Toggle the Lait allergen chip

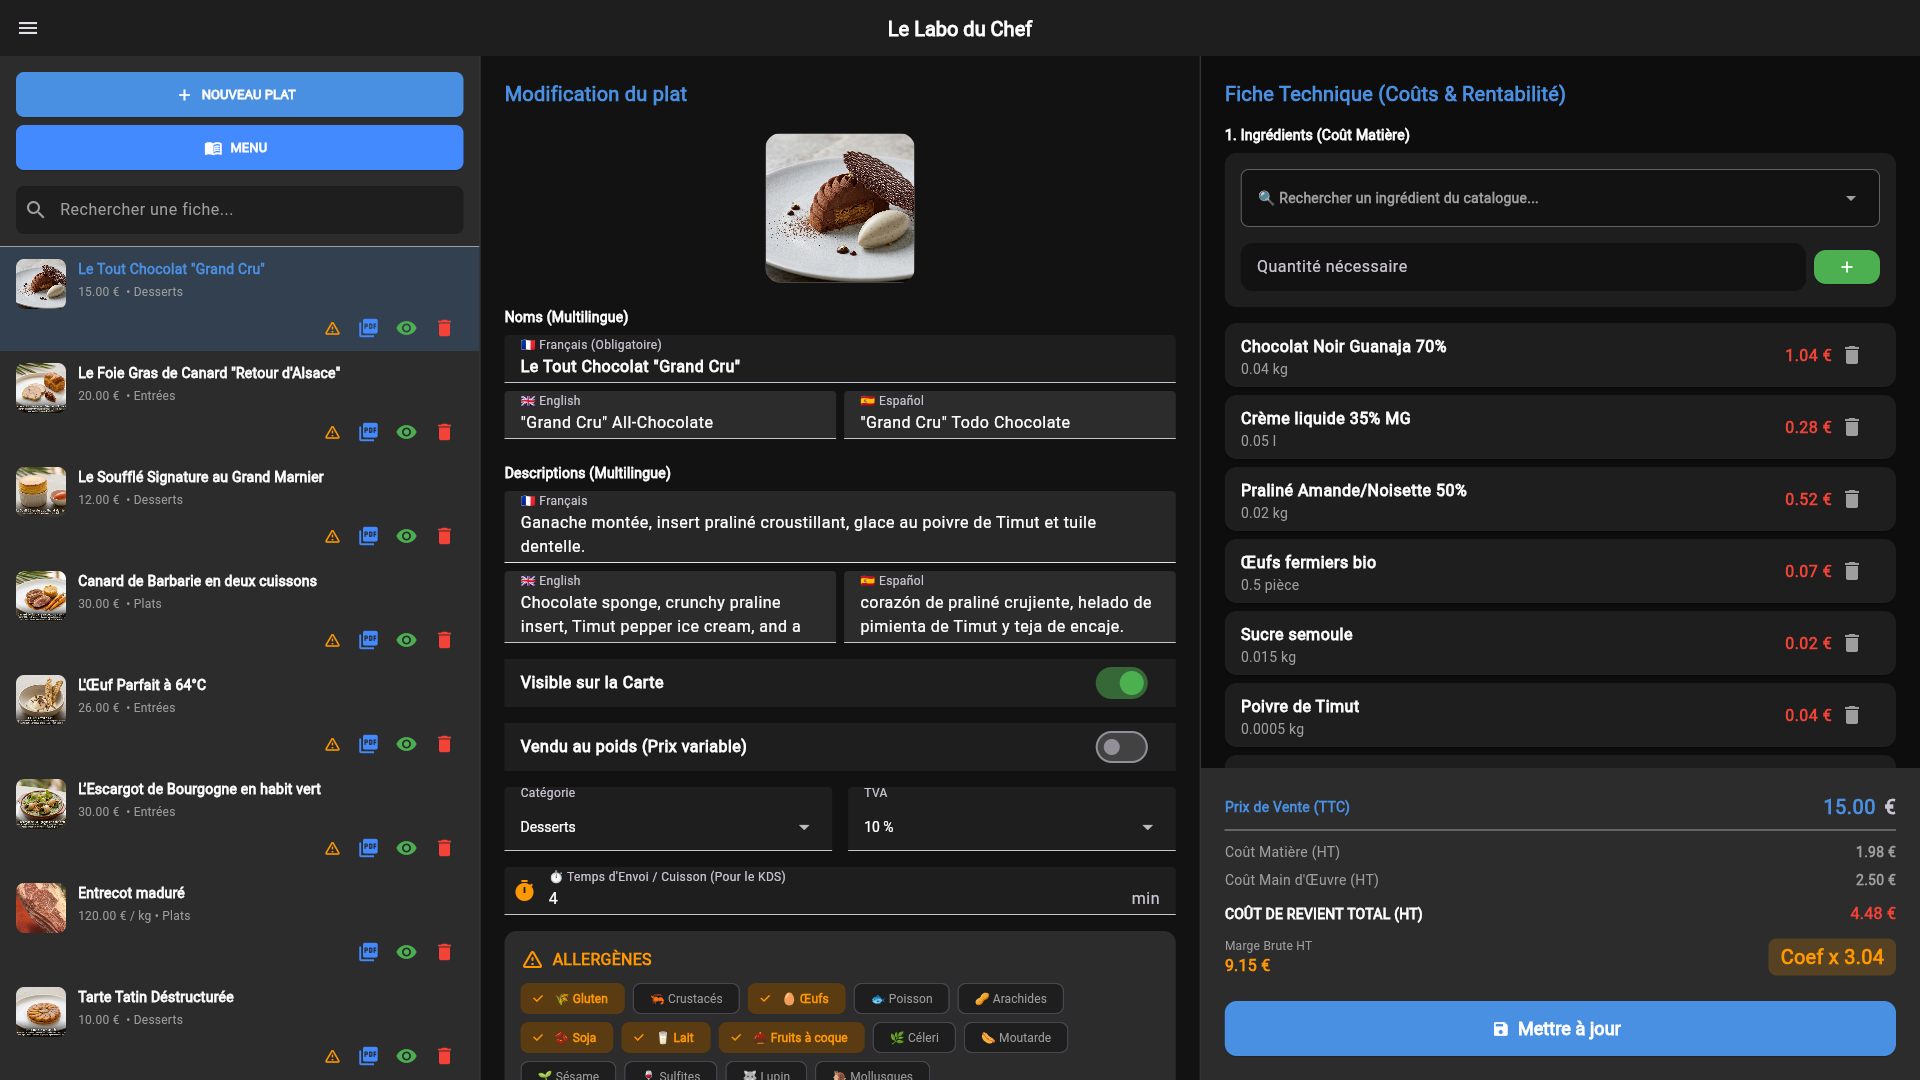click(666, 1038)
